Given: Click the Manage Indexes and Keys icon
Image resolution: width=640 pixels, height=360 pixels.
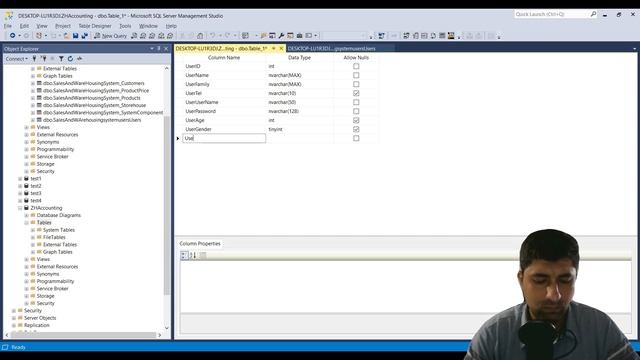Looking at the screenshot, I should coord(415,36).
